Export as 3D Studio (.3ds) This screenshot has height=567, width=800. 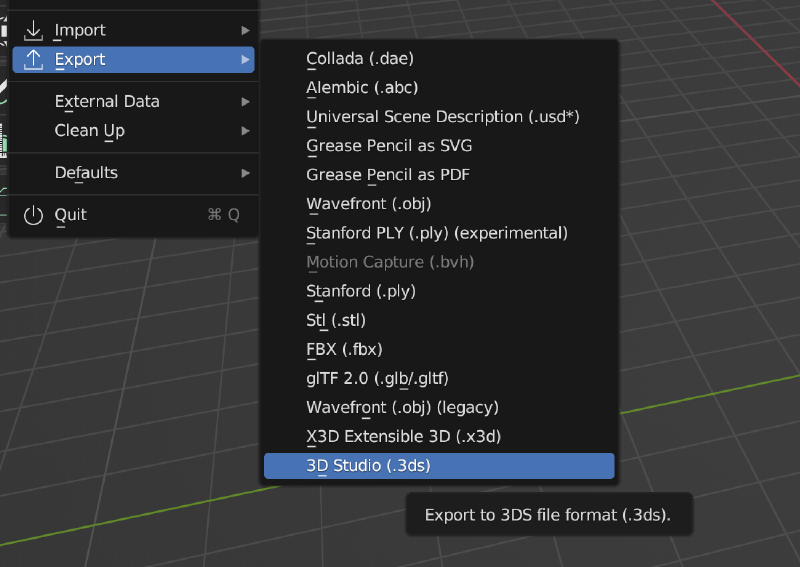(439, 466)
